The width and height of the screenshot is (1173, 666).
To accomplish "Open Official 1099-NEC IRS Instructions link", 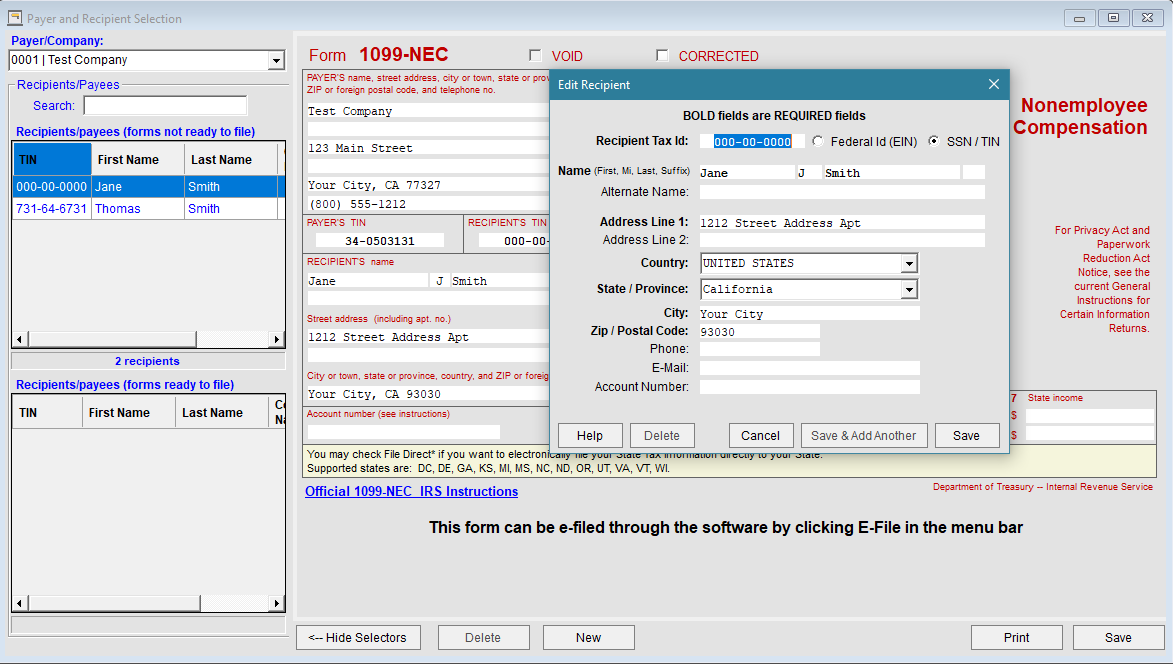I will [411, 492].
